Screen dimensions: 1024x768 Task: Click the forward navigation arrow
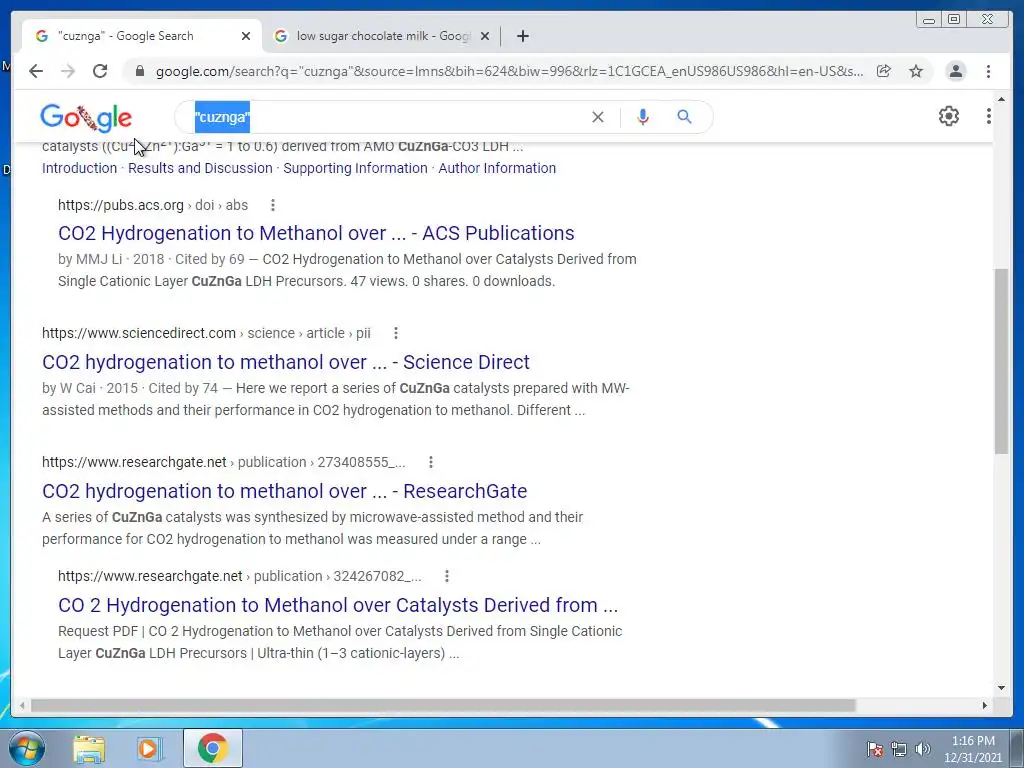coord(68,71)
